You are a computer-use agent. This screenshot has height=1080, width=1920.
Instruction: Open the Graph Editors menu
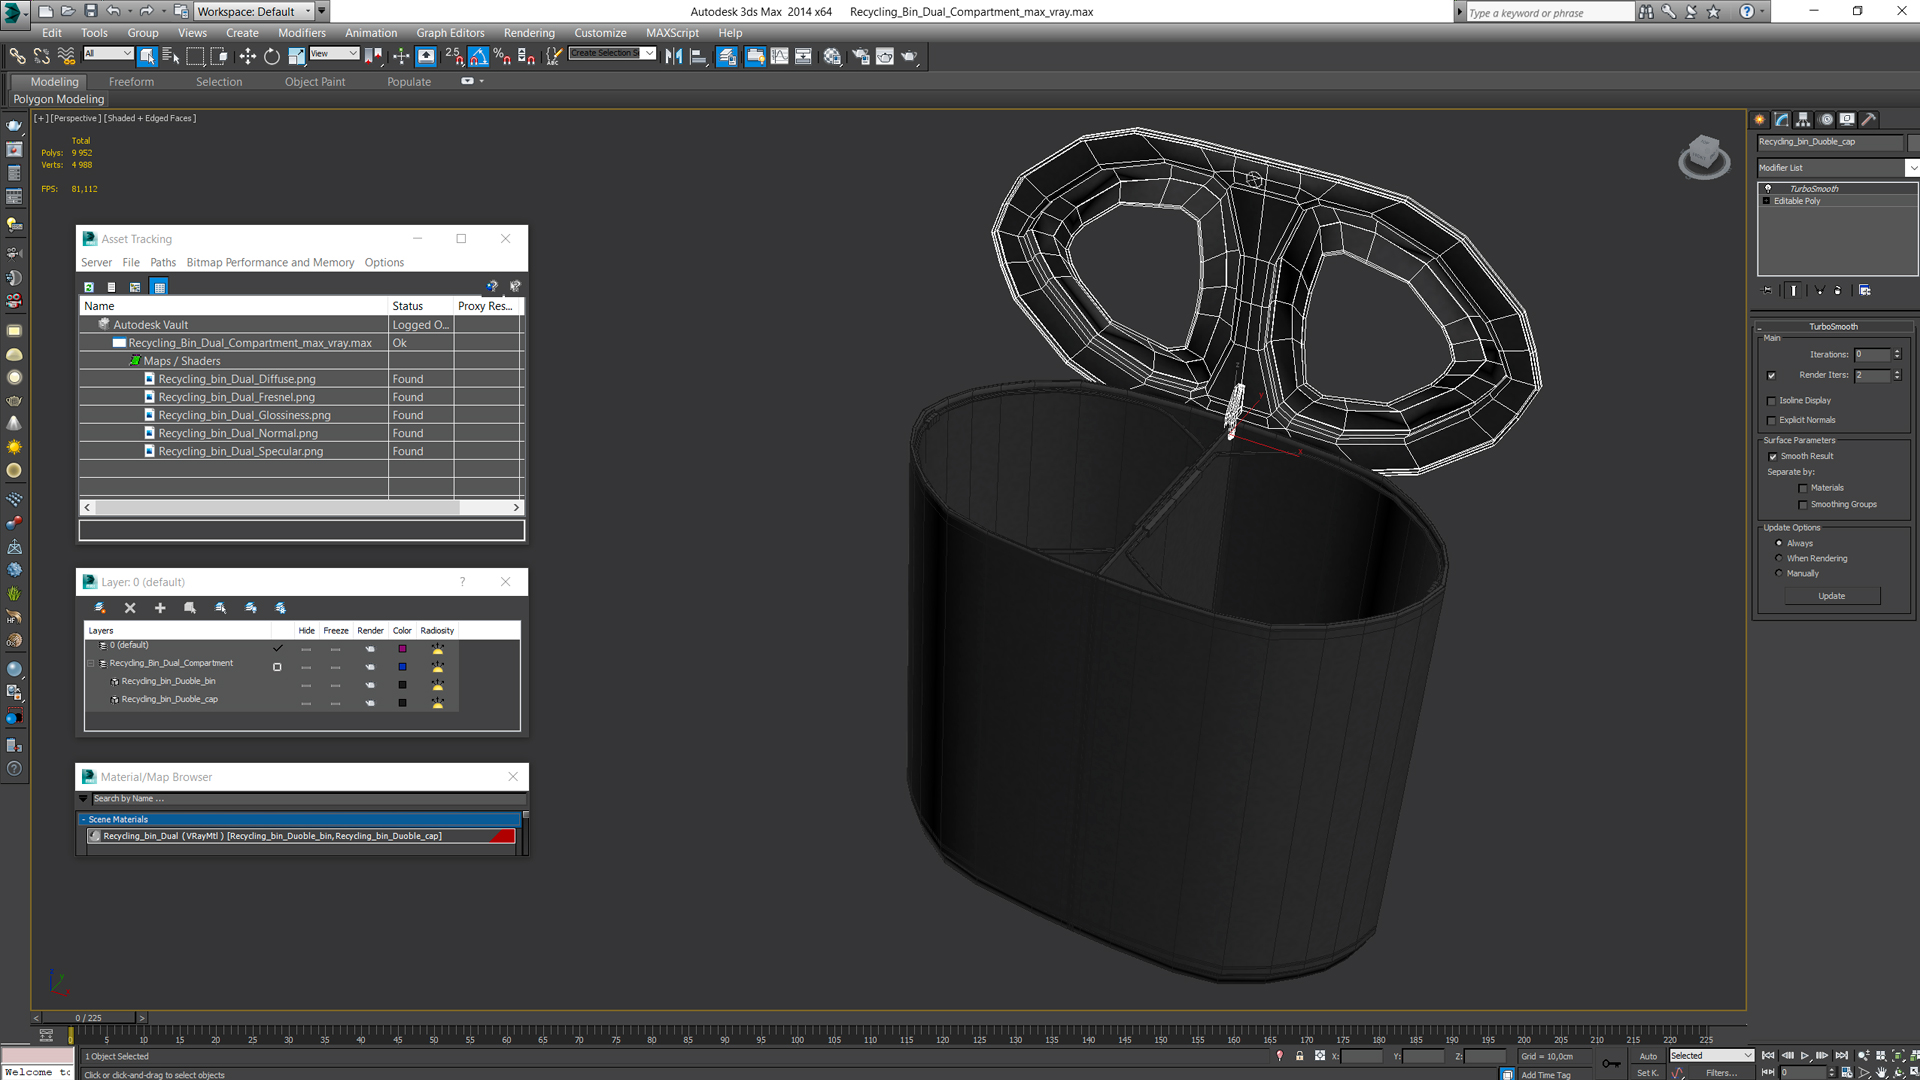pyautogui.click(x=450, y=33)
